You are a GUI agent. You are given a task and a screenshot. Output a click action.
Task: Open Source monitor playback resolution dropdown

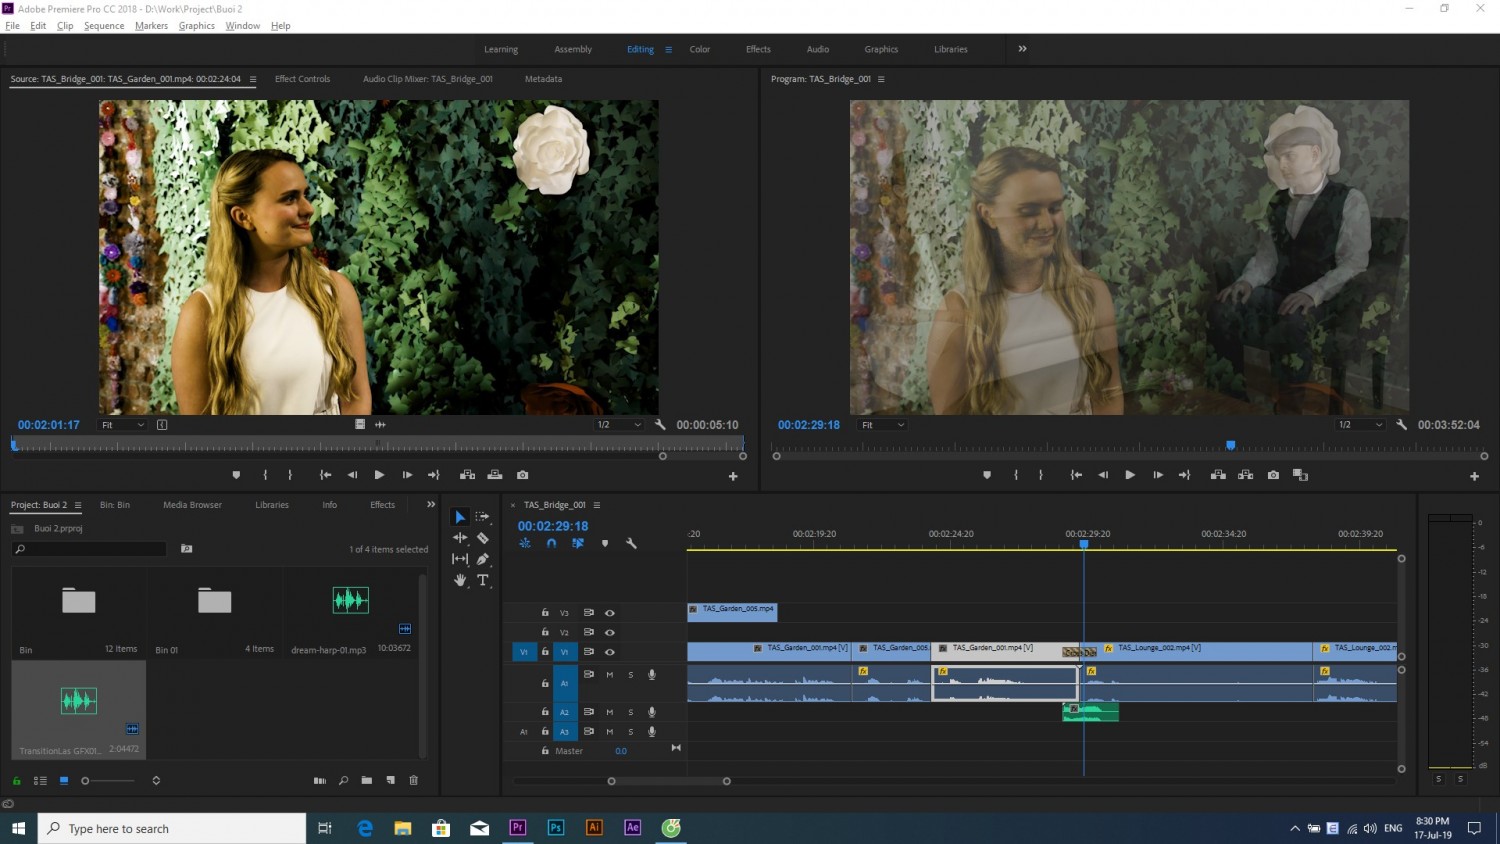(619, 425)
